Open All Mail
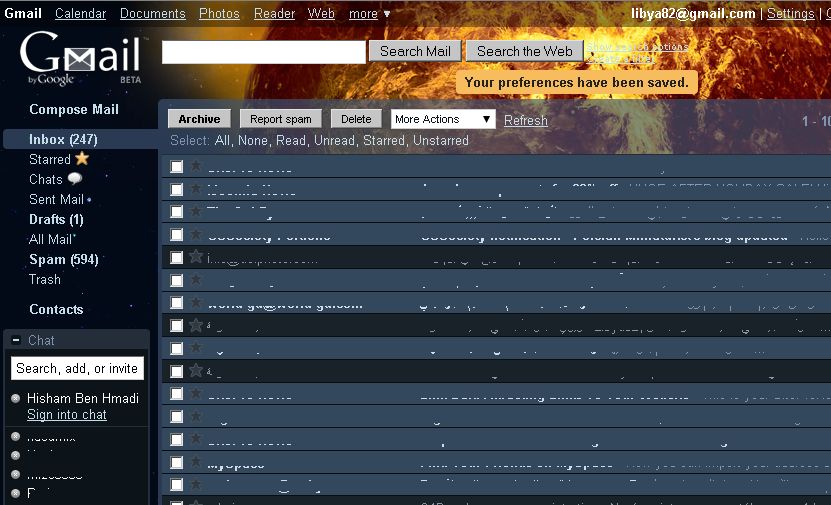The image size is (831, 505). tap(50, 240)
